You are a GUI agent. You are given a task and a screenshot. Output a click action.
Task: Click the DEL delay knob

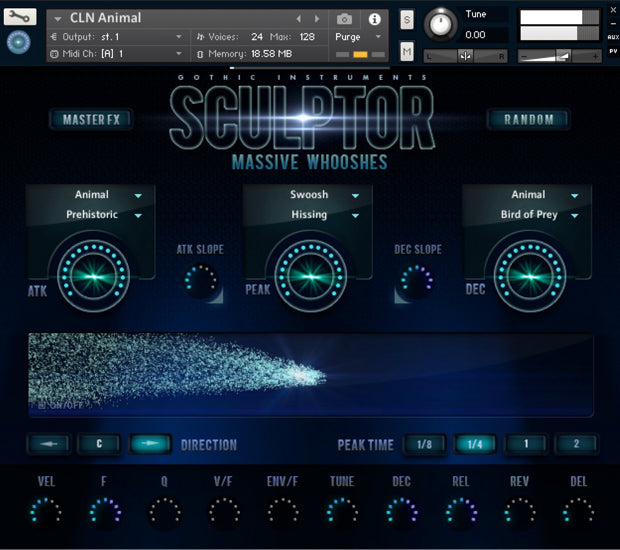click(x=578, y=512)
